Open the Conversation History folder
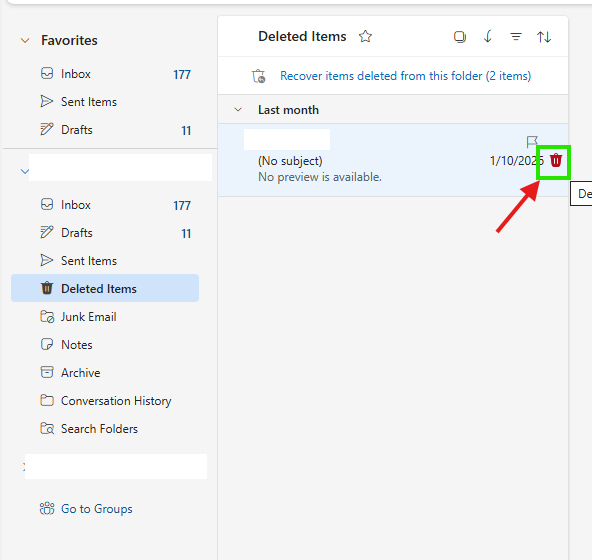 pyautogui.click(x=105, y=401)
